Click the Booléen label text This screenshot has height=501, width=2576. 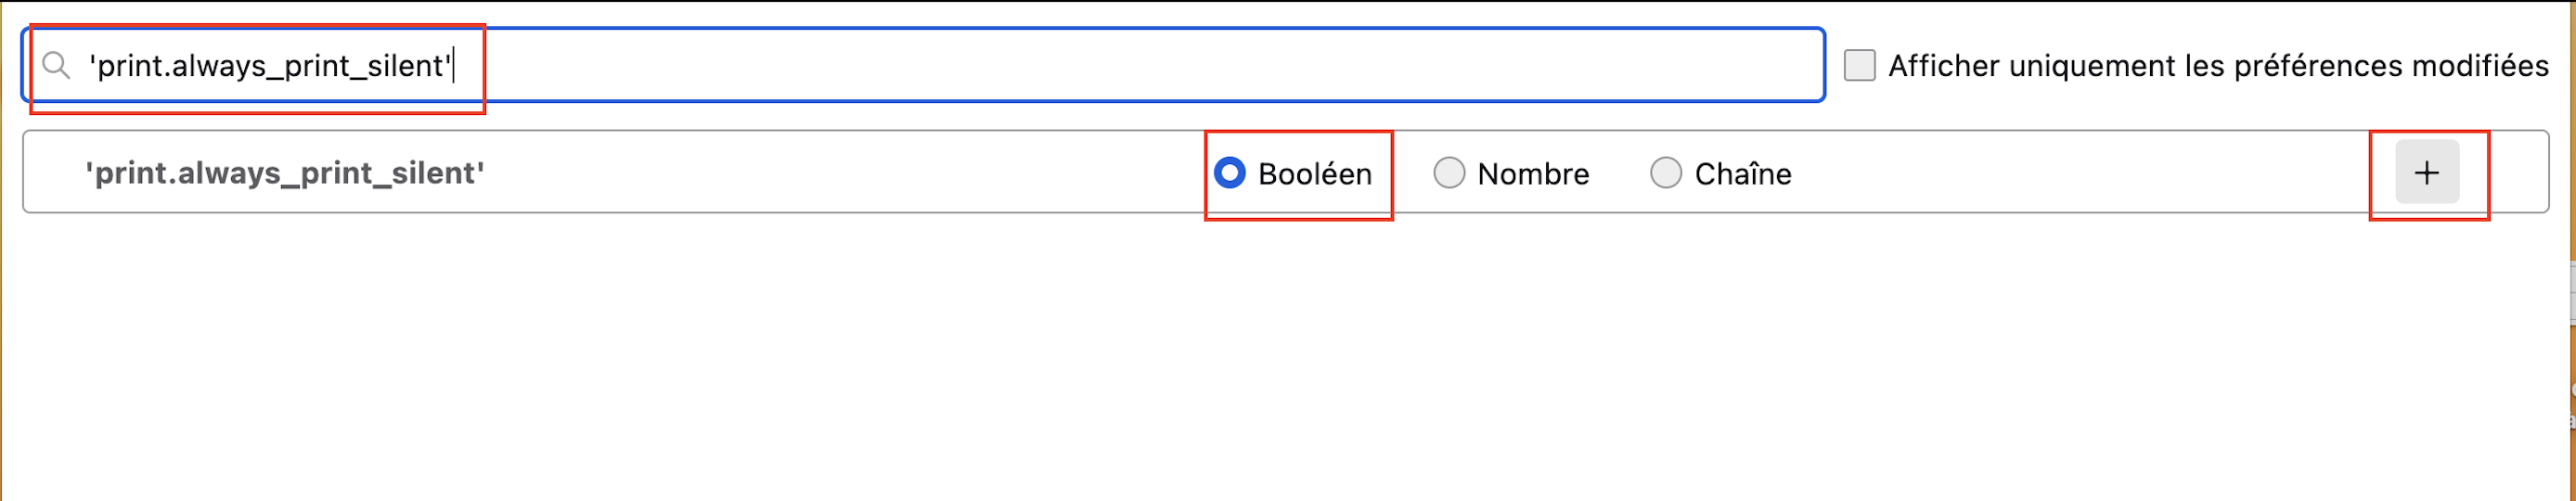click(1314, 174)
